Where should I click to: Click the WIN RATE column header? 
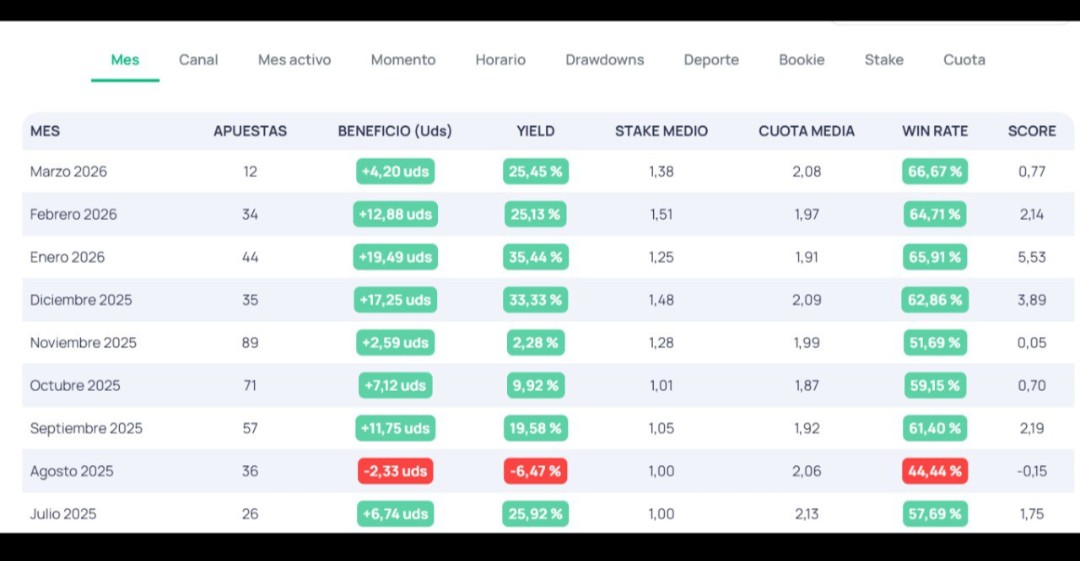(935, 131)
